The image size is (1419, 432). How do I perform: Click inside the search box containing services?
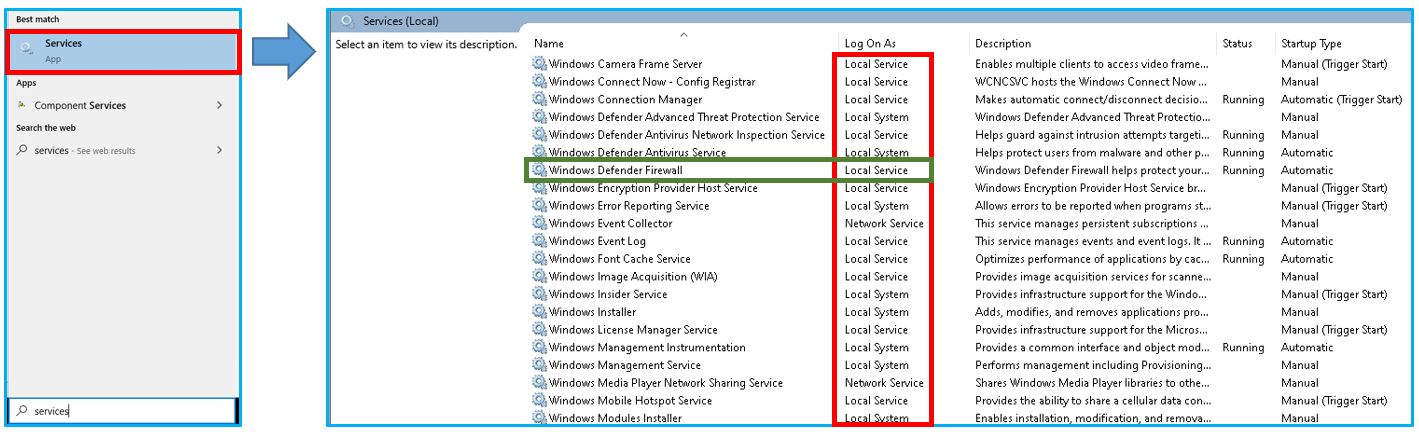(124, 410)
